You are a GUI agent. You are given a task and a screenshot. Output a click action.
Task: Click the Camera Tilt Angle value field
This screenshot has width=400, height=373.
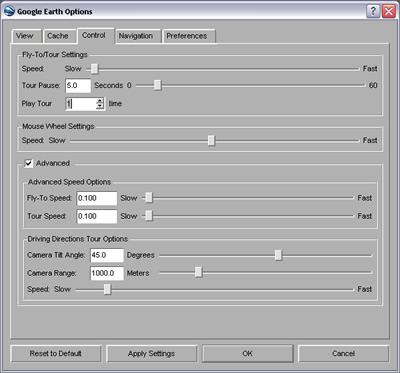[x=107, y=255]
